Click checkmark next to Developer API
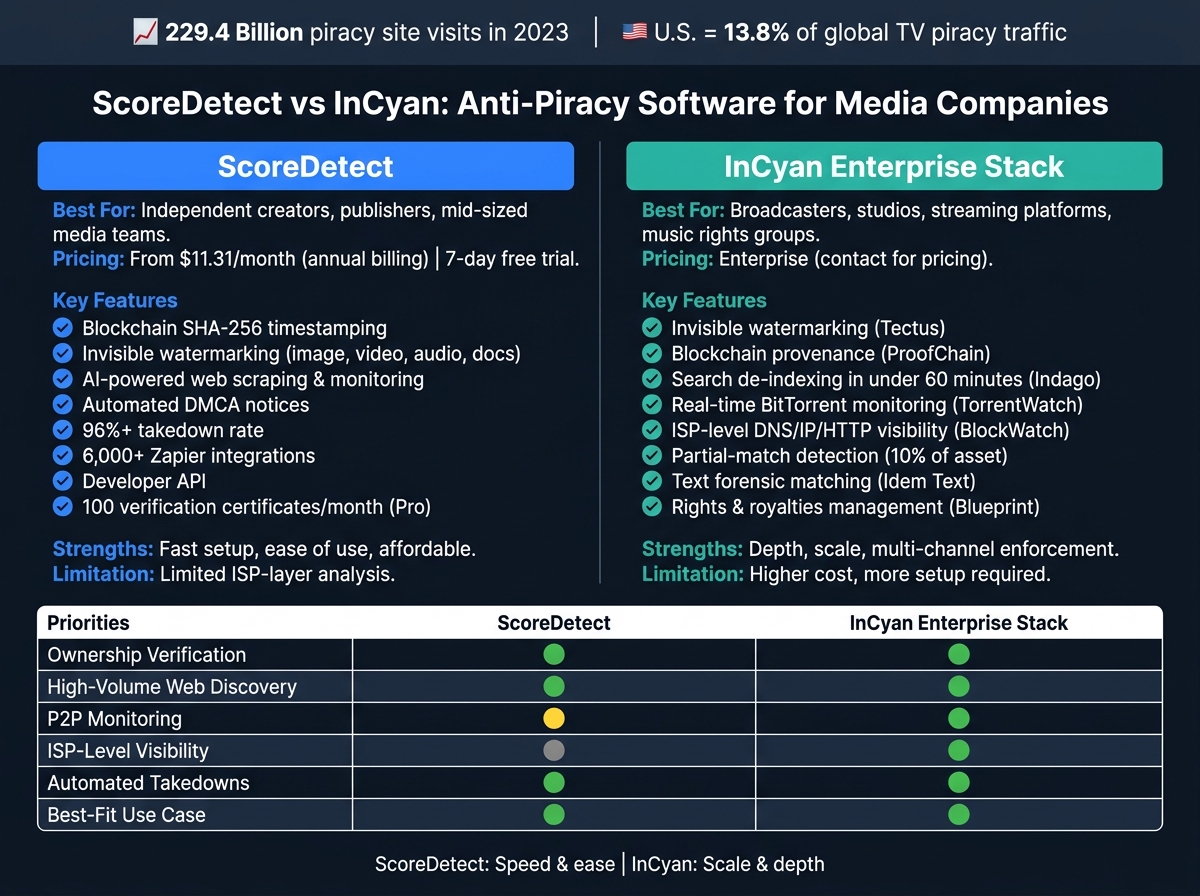1200x896 pixels. (x=63, y=481)
